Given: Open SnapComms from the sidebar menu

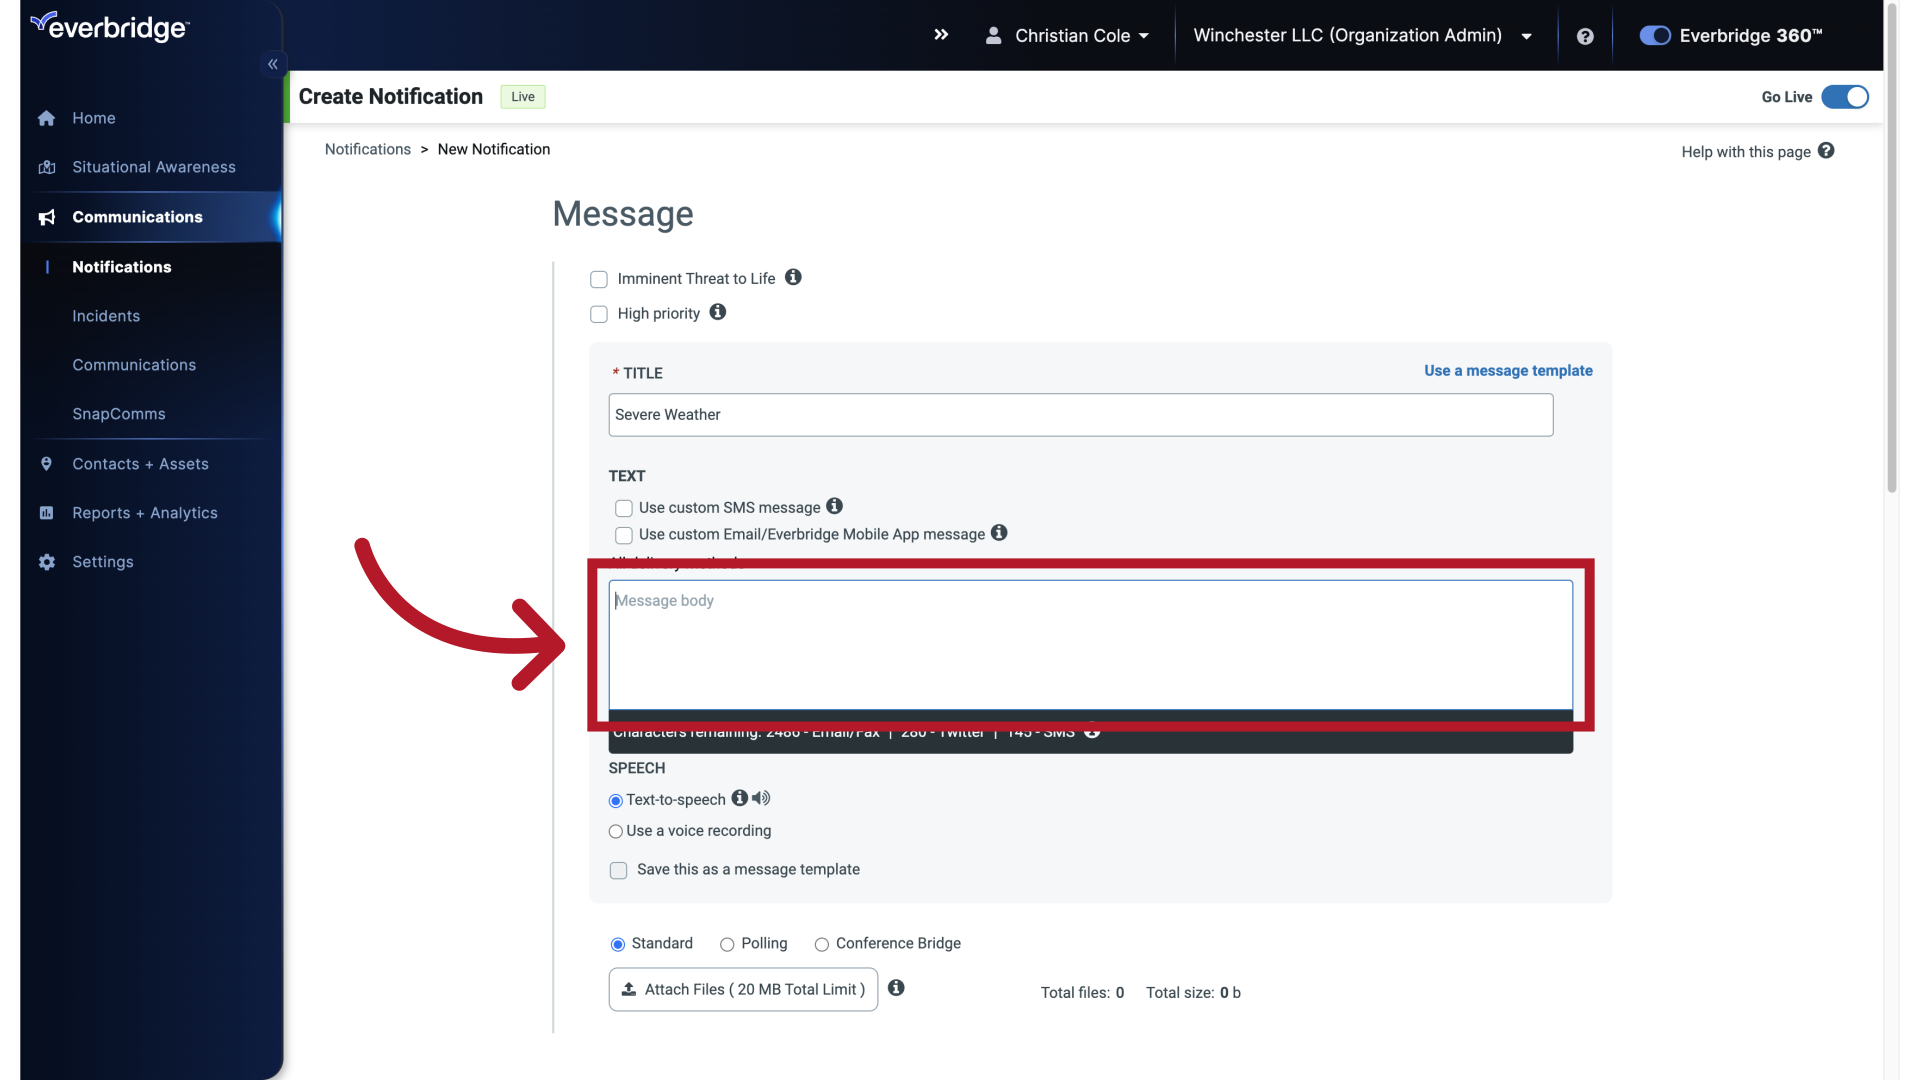Looking at the screenshot, I should coord(118,414).
